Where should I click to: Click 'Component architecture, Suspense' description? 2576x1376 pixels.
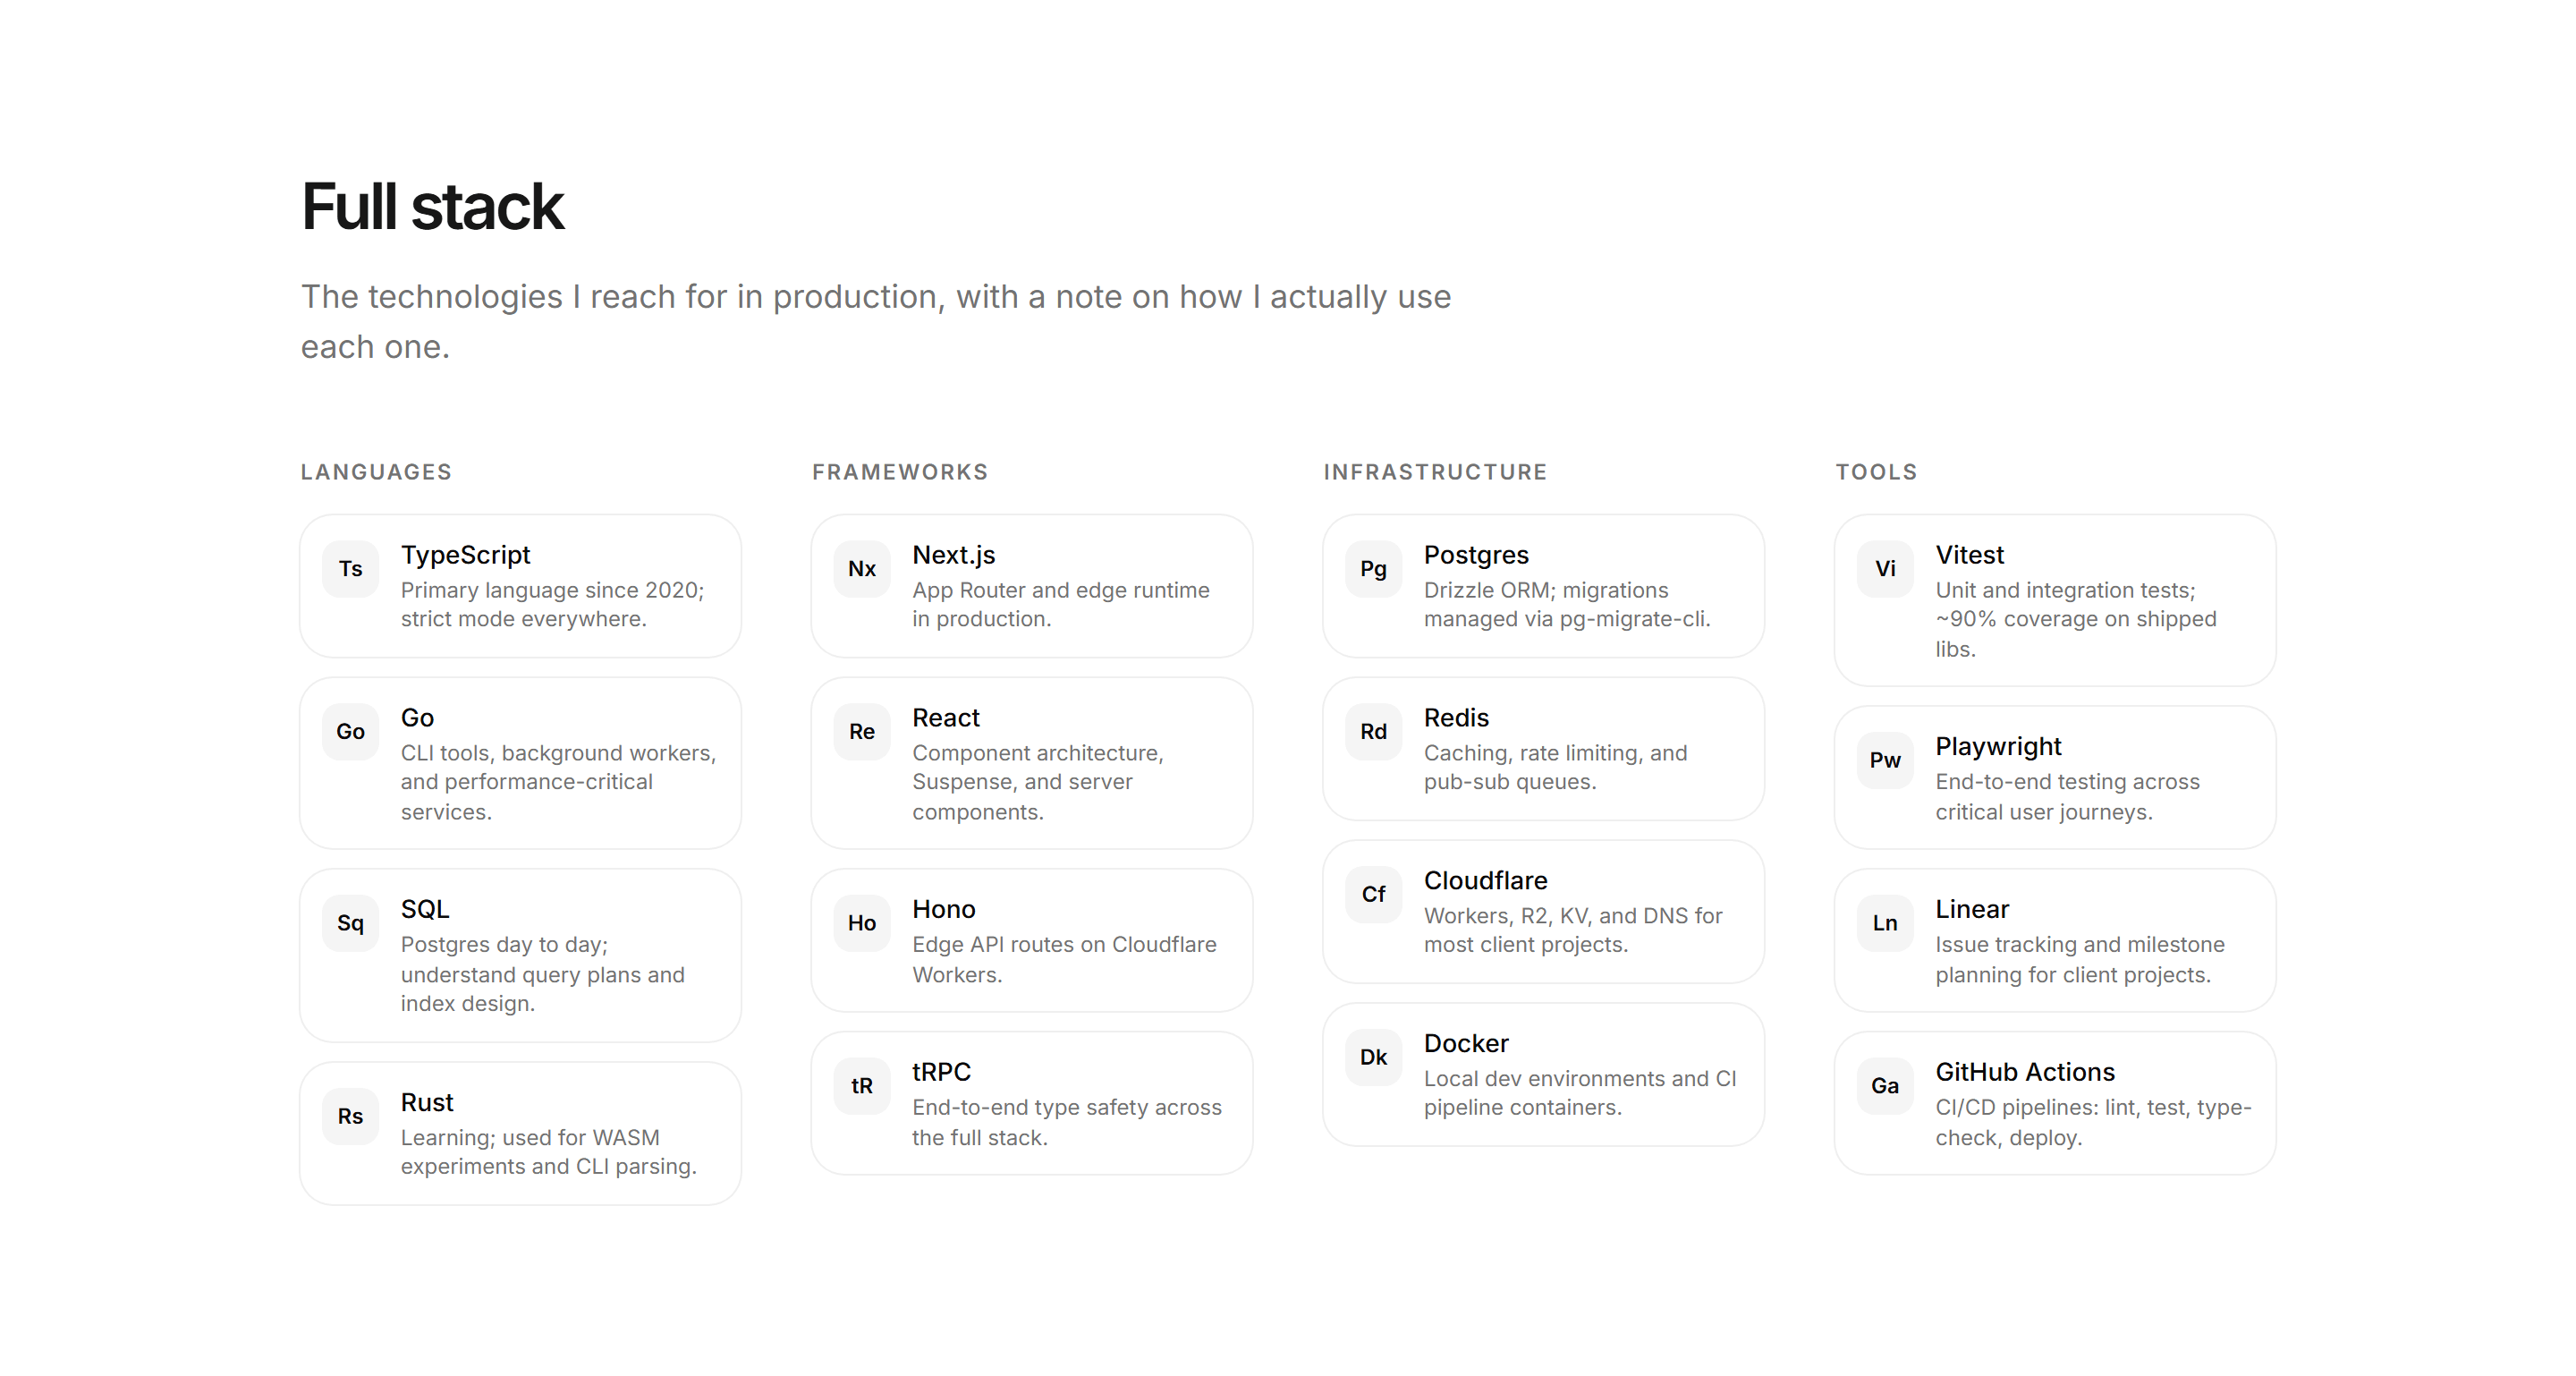tap(1038, 782)
